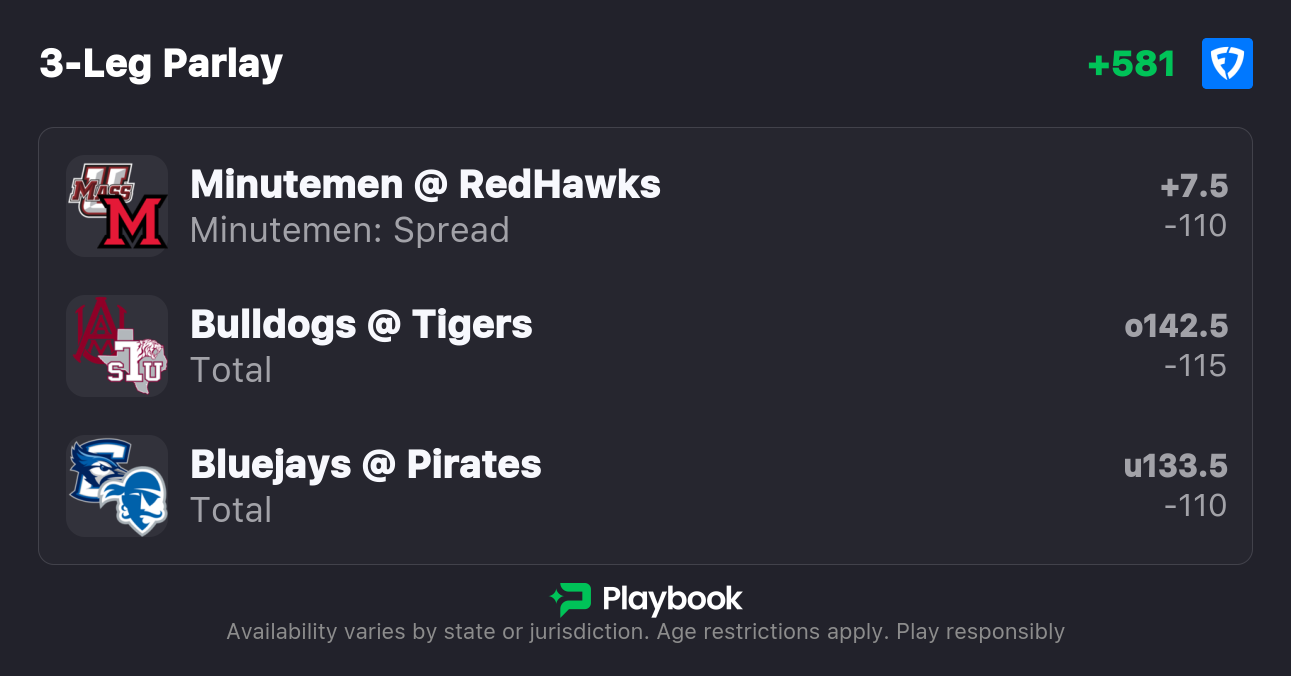Click the Bluejays and Pirates team logos
The width and height of the screenshot is (1291, 676).
point(117,486)
